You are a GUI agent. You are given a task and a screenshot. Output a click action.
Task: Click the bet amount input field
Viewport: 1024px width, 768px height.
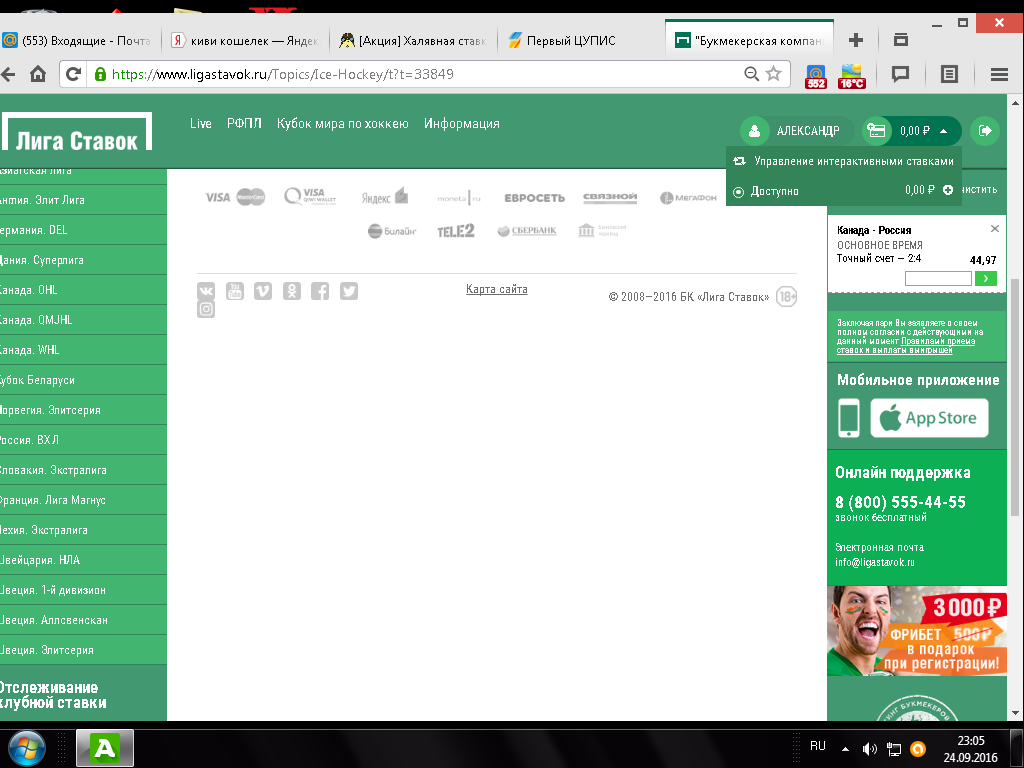[938, 279]
